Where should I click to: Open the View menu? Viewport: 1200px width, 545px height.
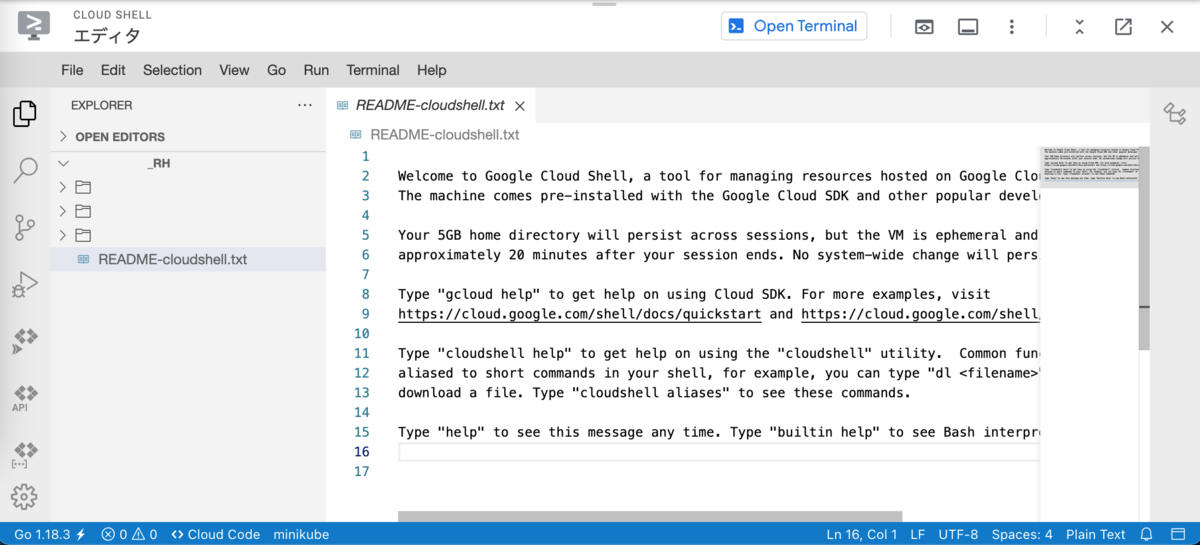pos(234,70)
